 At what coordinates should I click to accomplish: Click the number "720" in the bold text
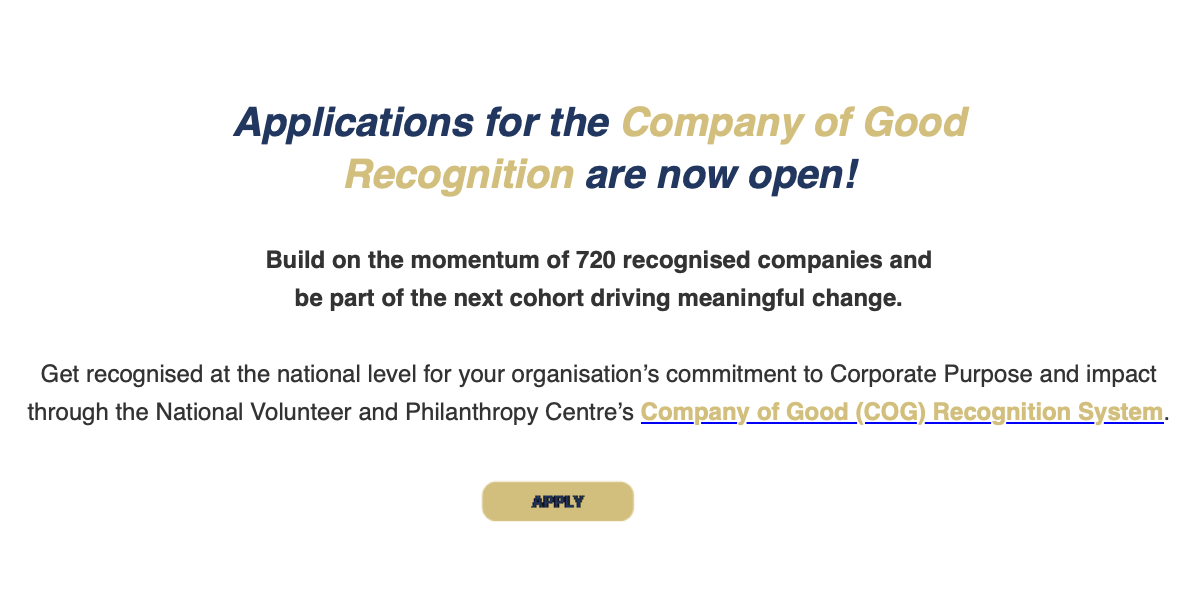pos(596,260)
